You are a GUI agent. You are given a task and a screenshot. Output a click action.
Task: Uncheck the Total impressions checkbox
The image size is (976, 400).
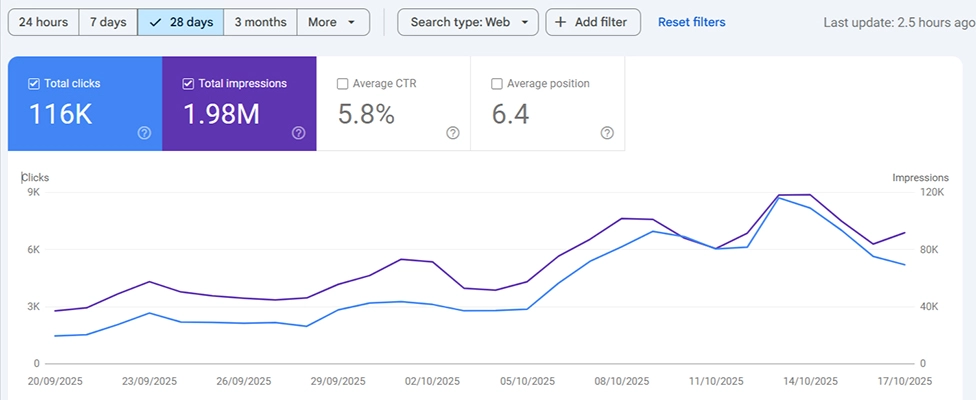[x=188, y=84]
